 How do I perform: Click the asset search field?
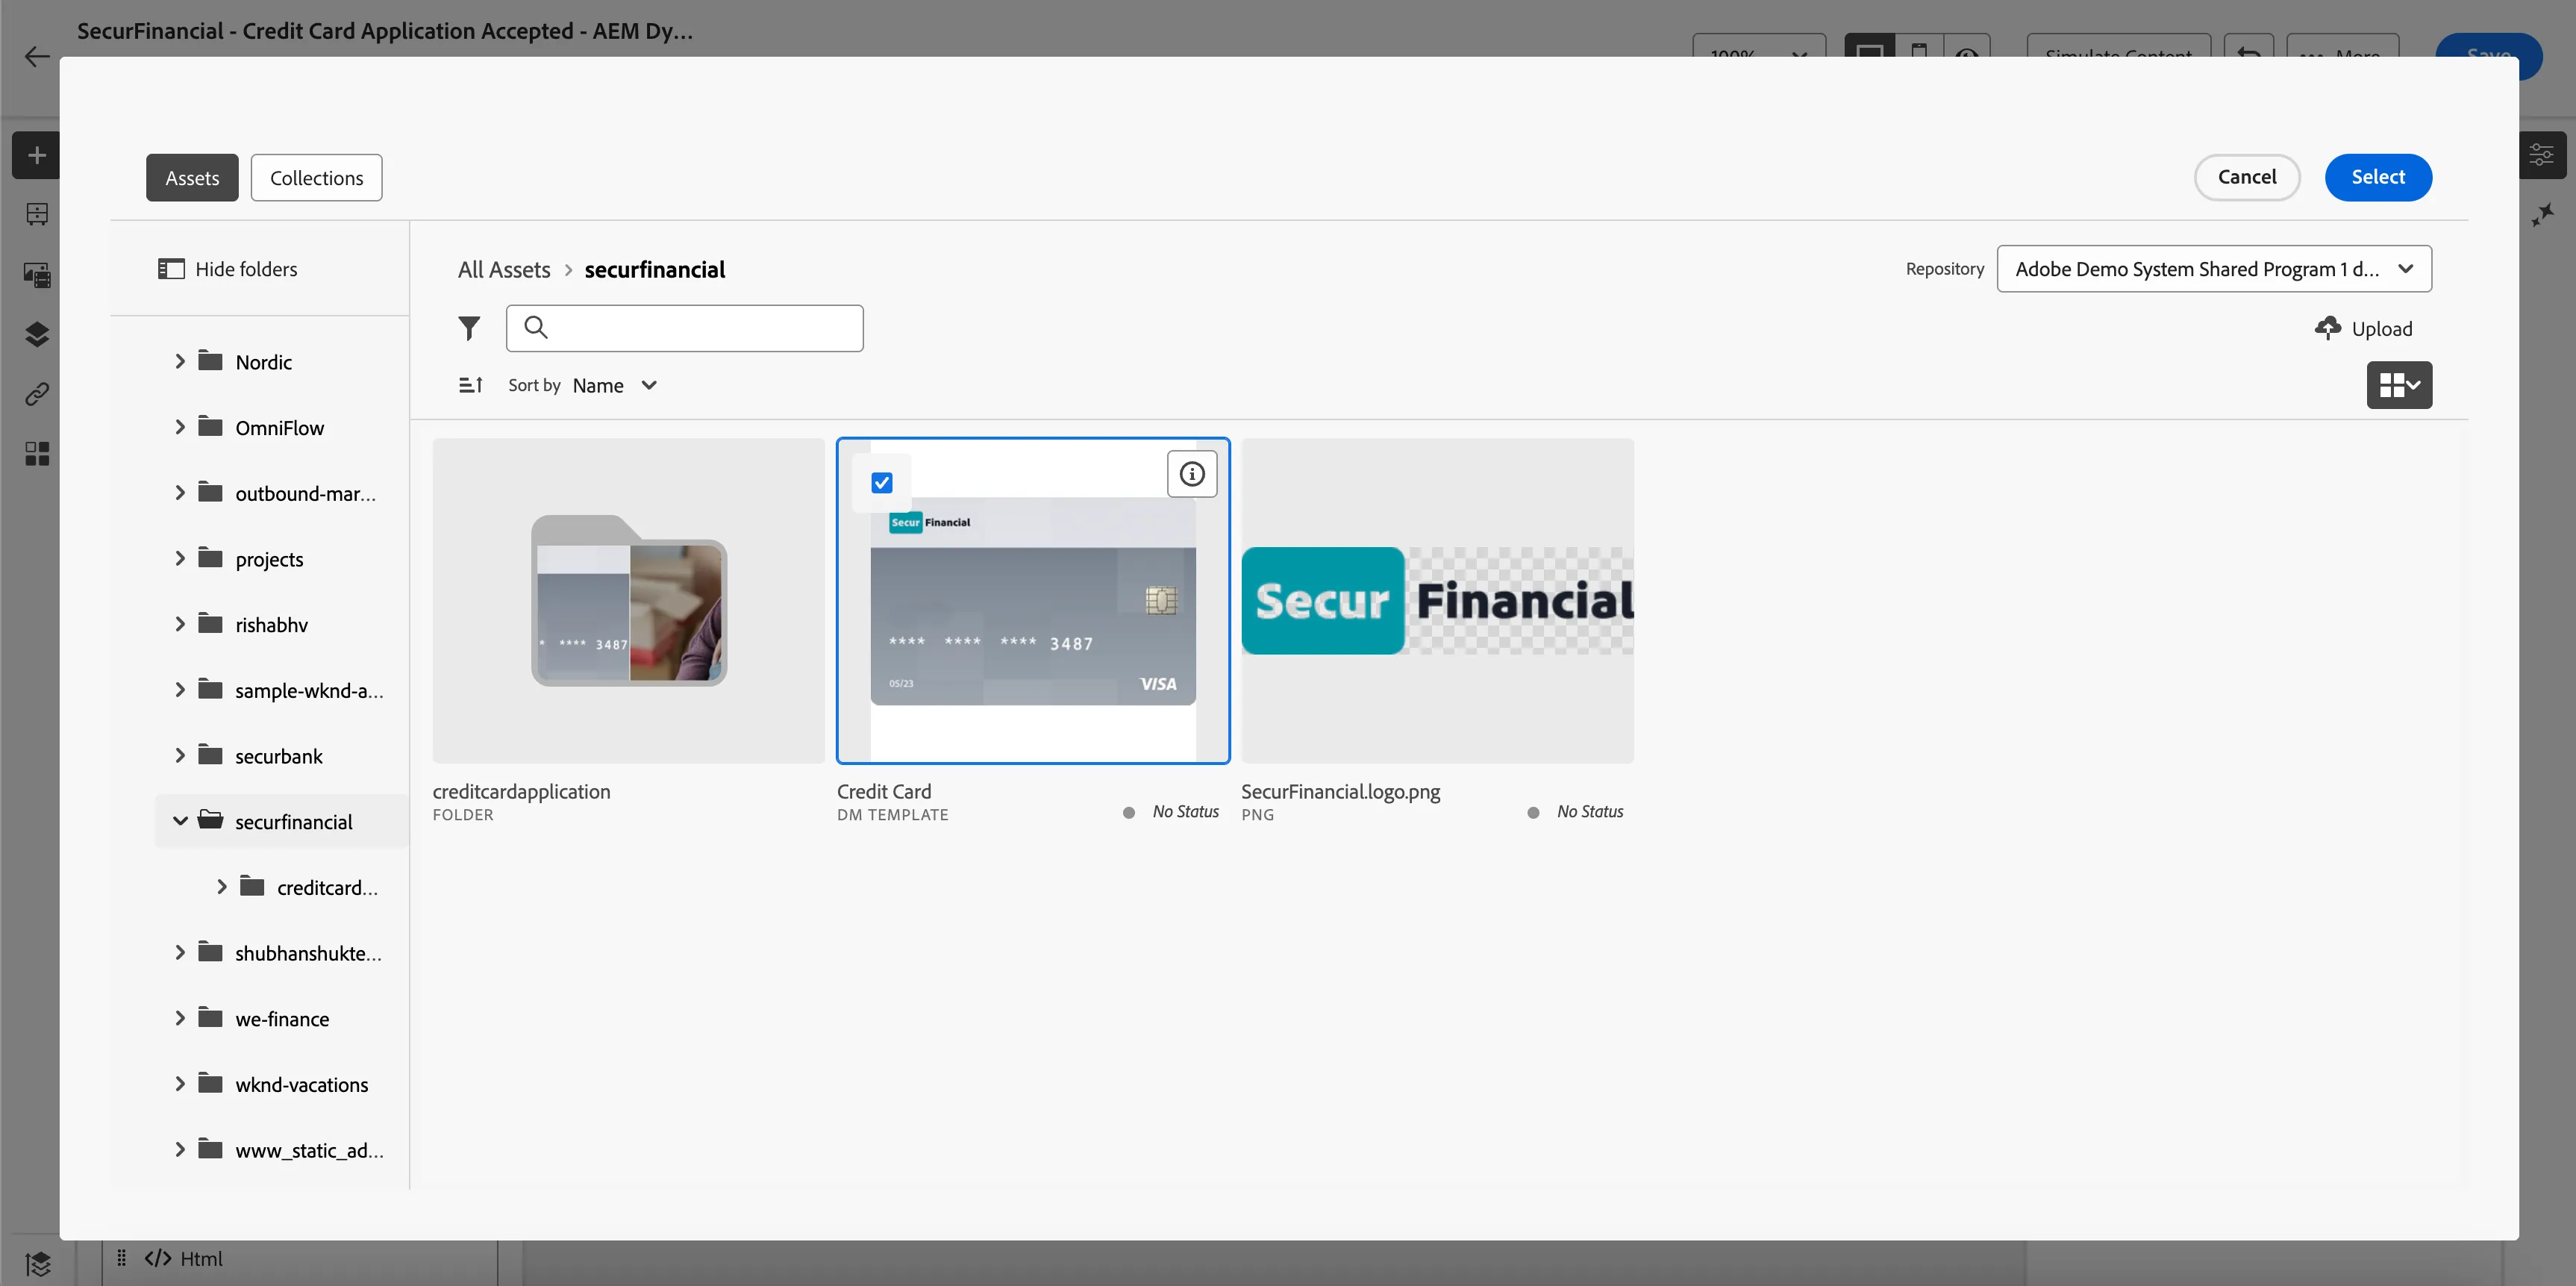point(685,328)
